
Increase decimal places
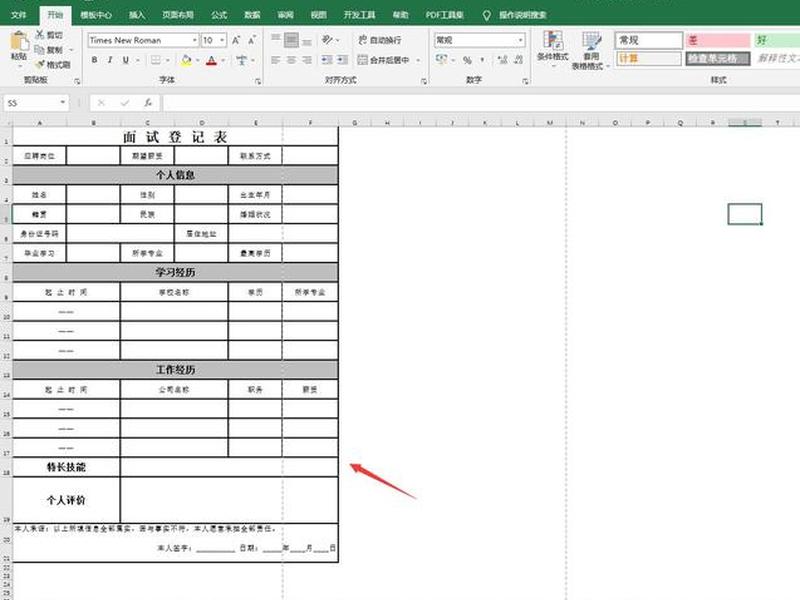click(503, 60)
